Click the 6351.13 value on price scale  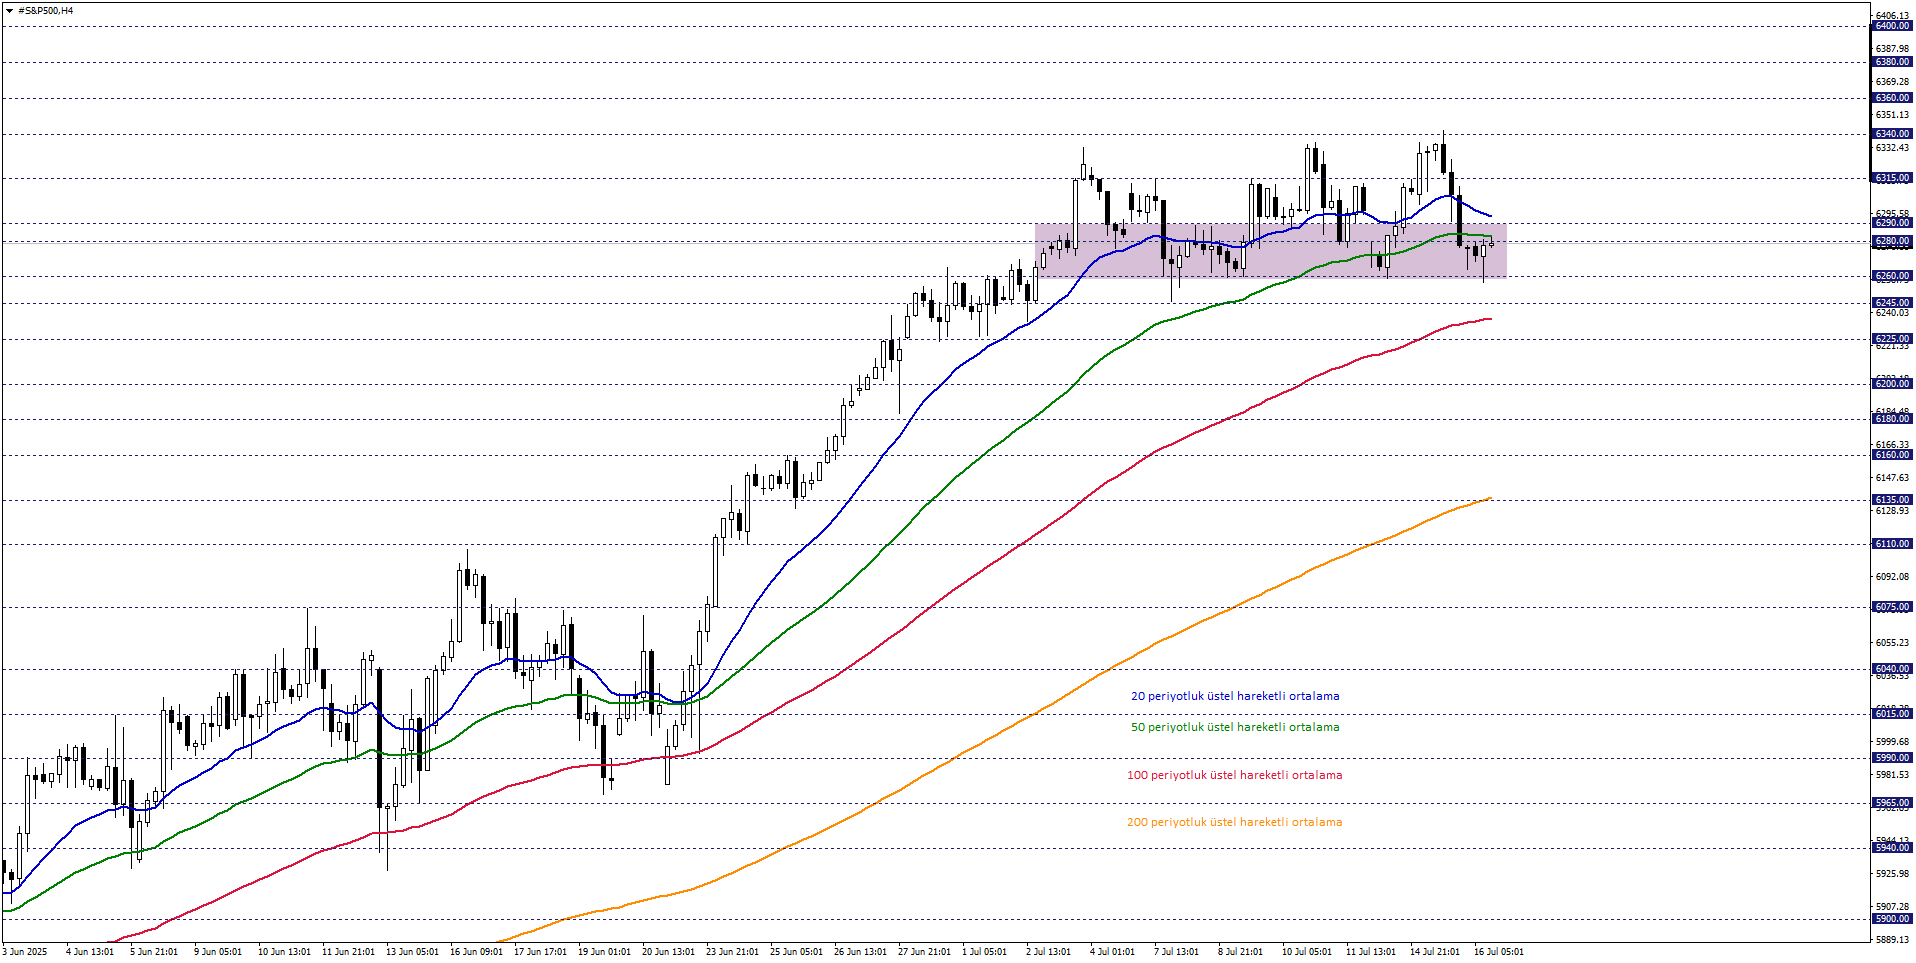pos(1892,115)
